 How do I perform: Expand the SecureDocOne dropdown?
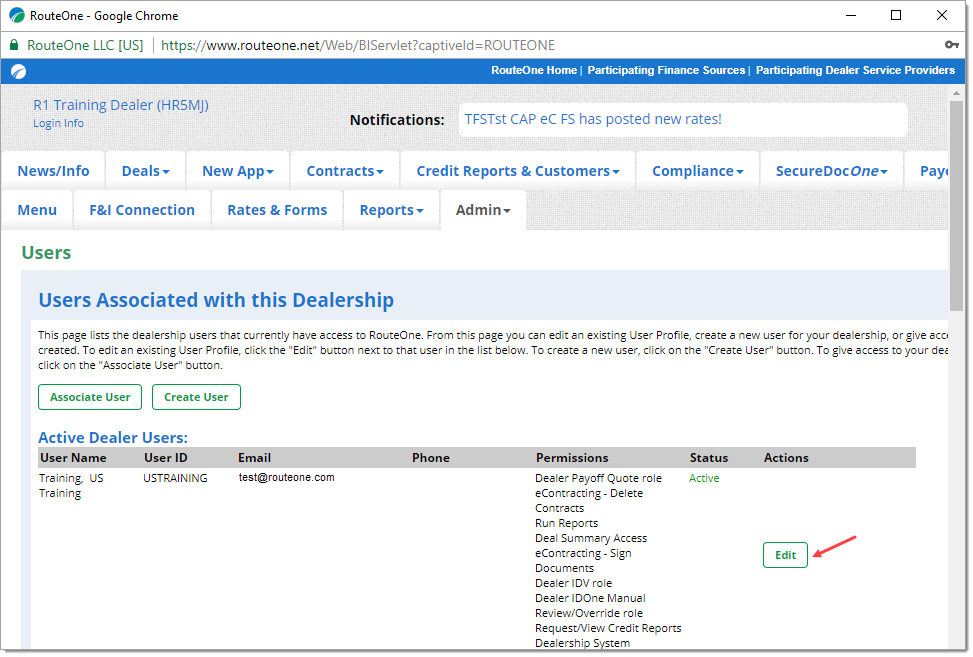pyautogui.click(x=832, y=171)
